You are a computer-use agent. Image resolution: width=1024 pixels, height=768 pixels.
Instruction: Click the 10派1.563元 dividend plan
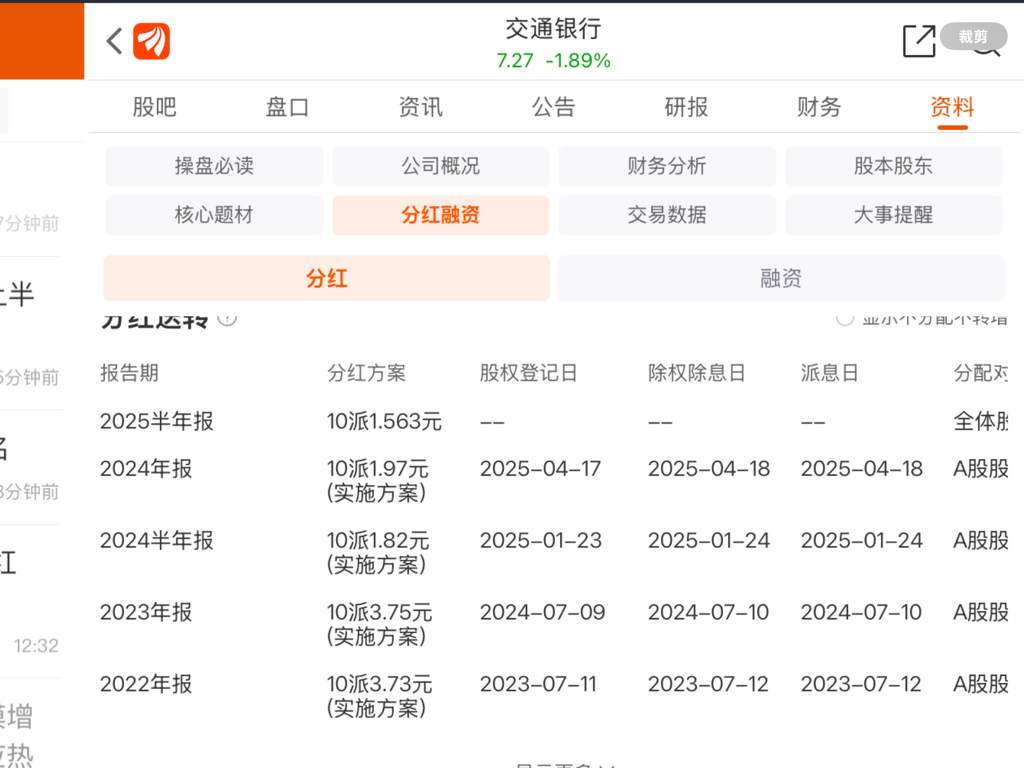click(x=384, y=421)
